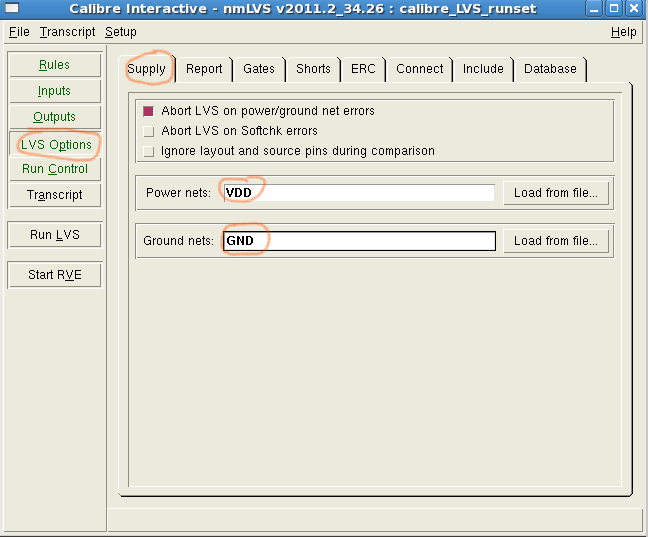Switch to the Shorts tab

[x=313, y=69]
